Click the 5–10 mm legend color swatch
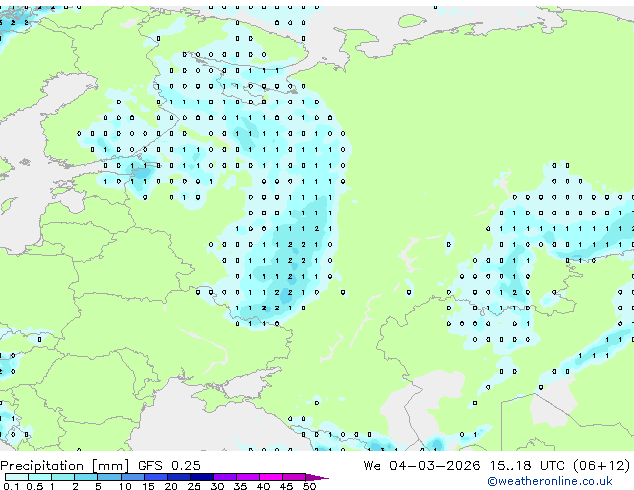The image size is (634, 490). pyautogui.click(x=109, y=477)
